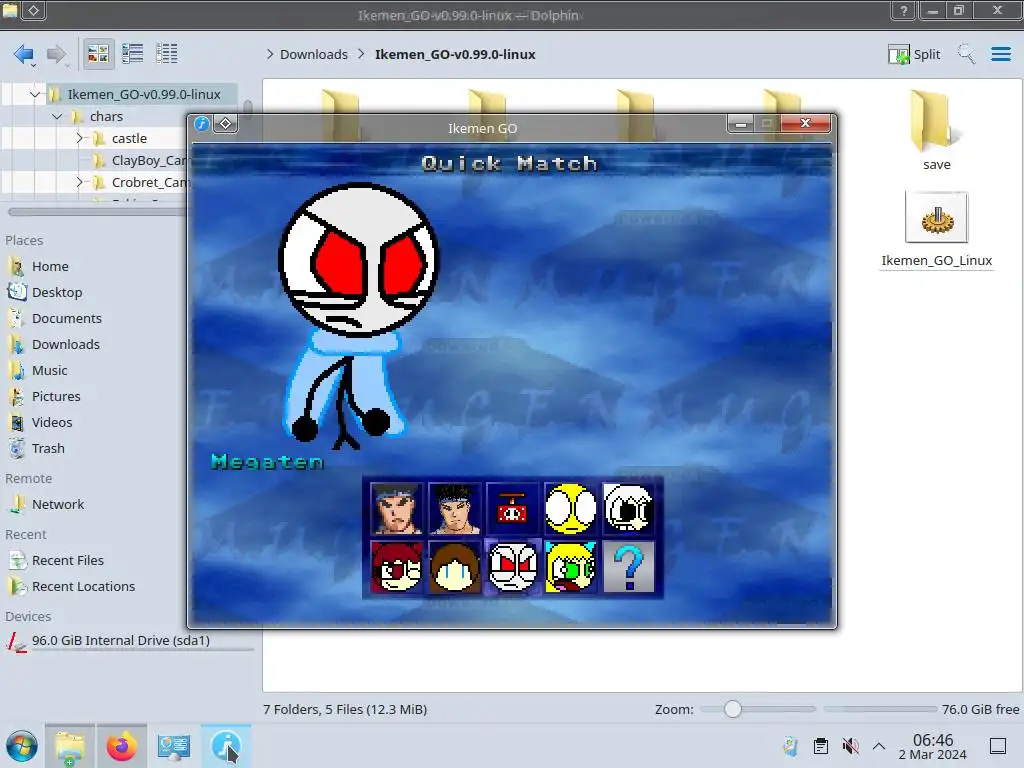Screen dimensions: 1024x768
Task: Switch Dolphin to Icons view mode
Action: [x=98, y=54]
